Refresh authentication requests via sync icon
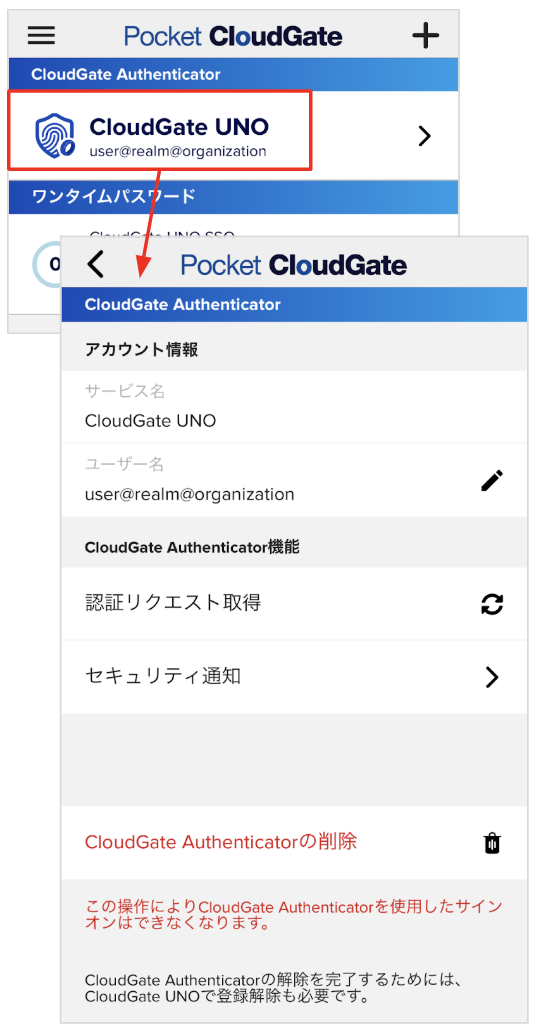The image size is (538, 1034). [x=492, y=603]
